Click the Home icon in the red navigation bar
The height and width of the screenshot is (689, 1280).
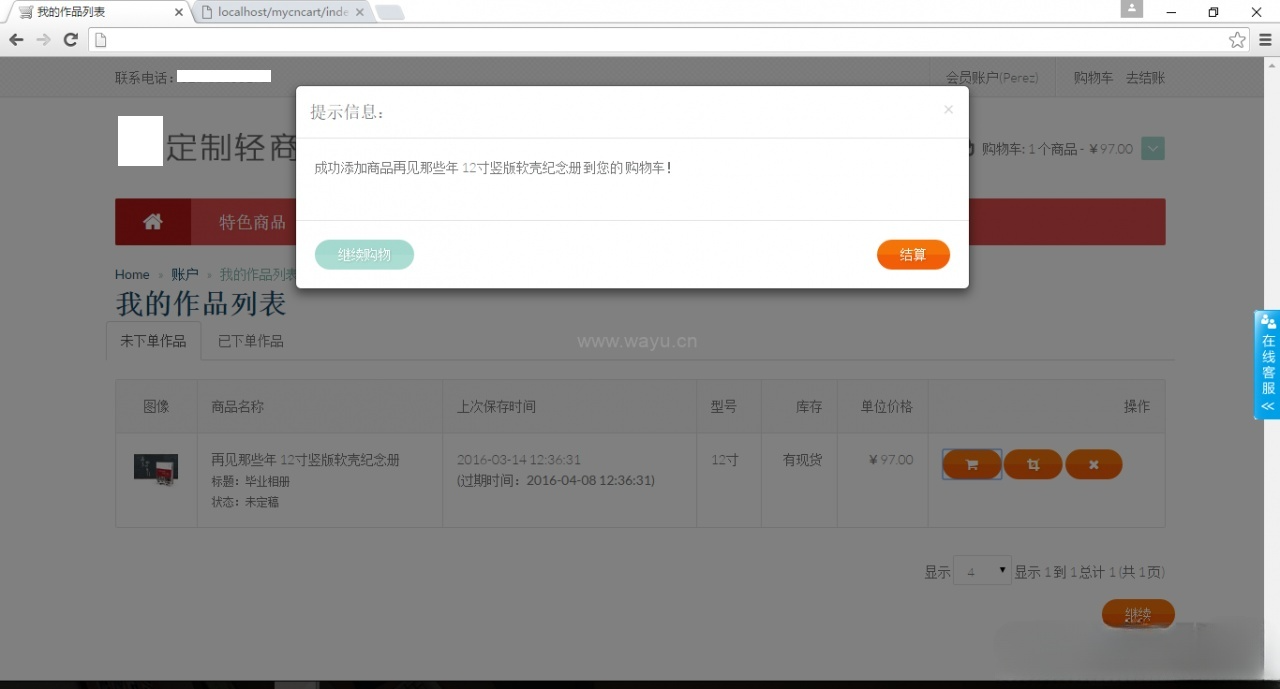pos(152,221)
